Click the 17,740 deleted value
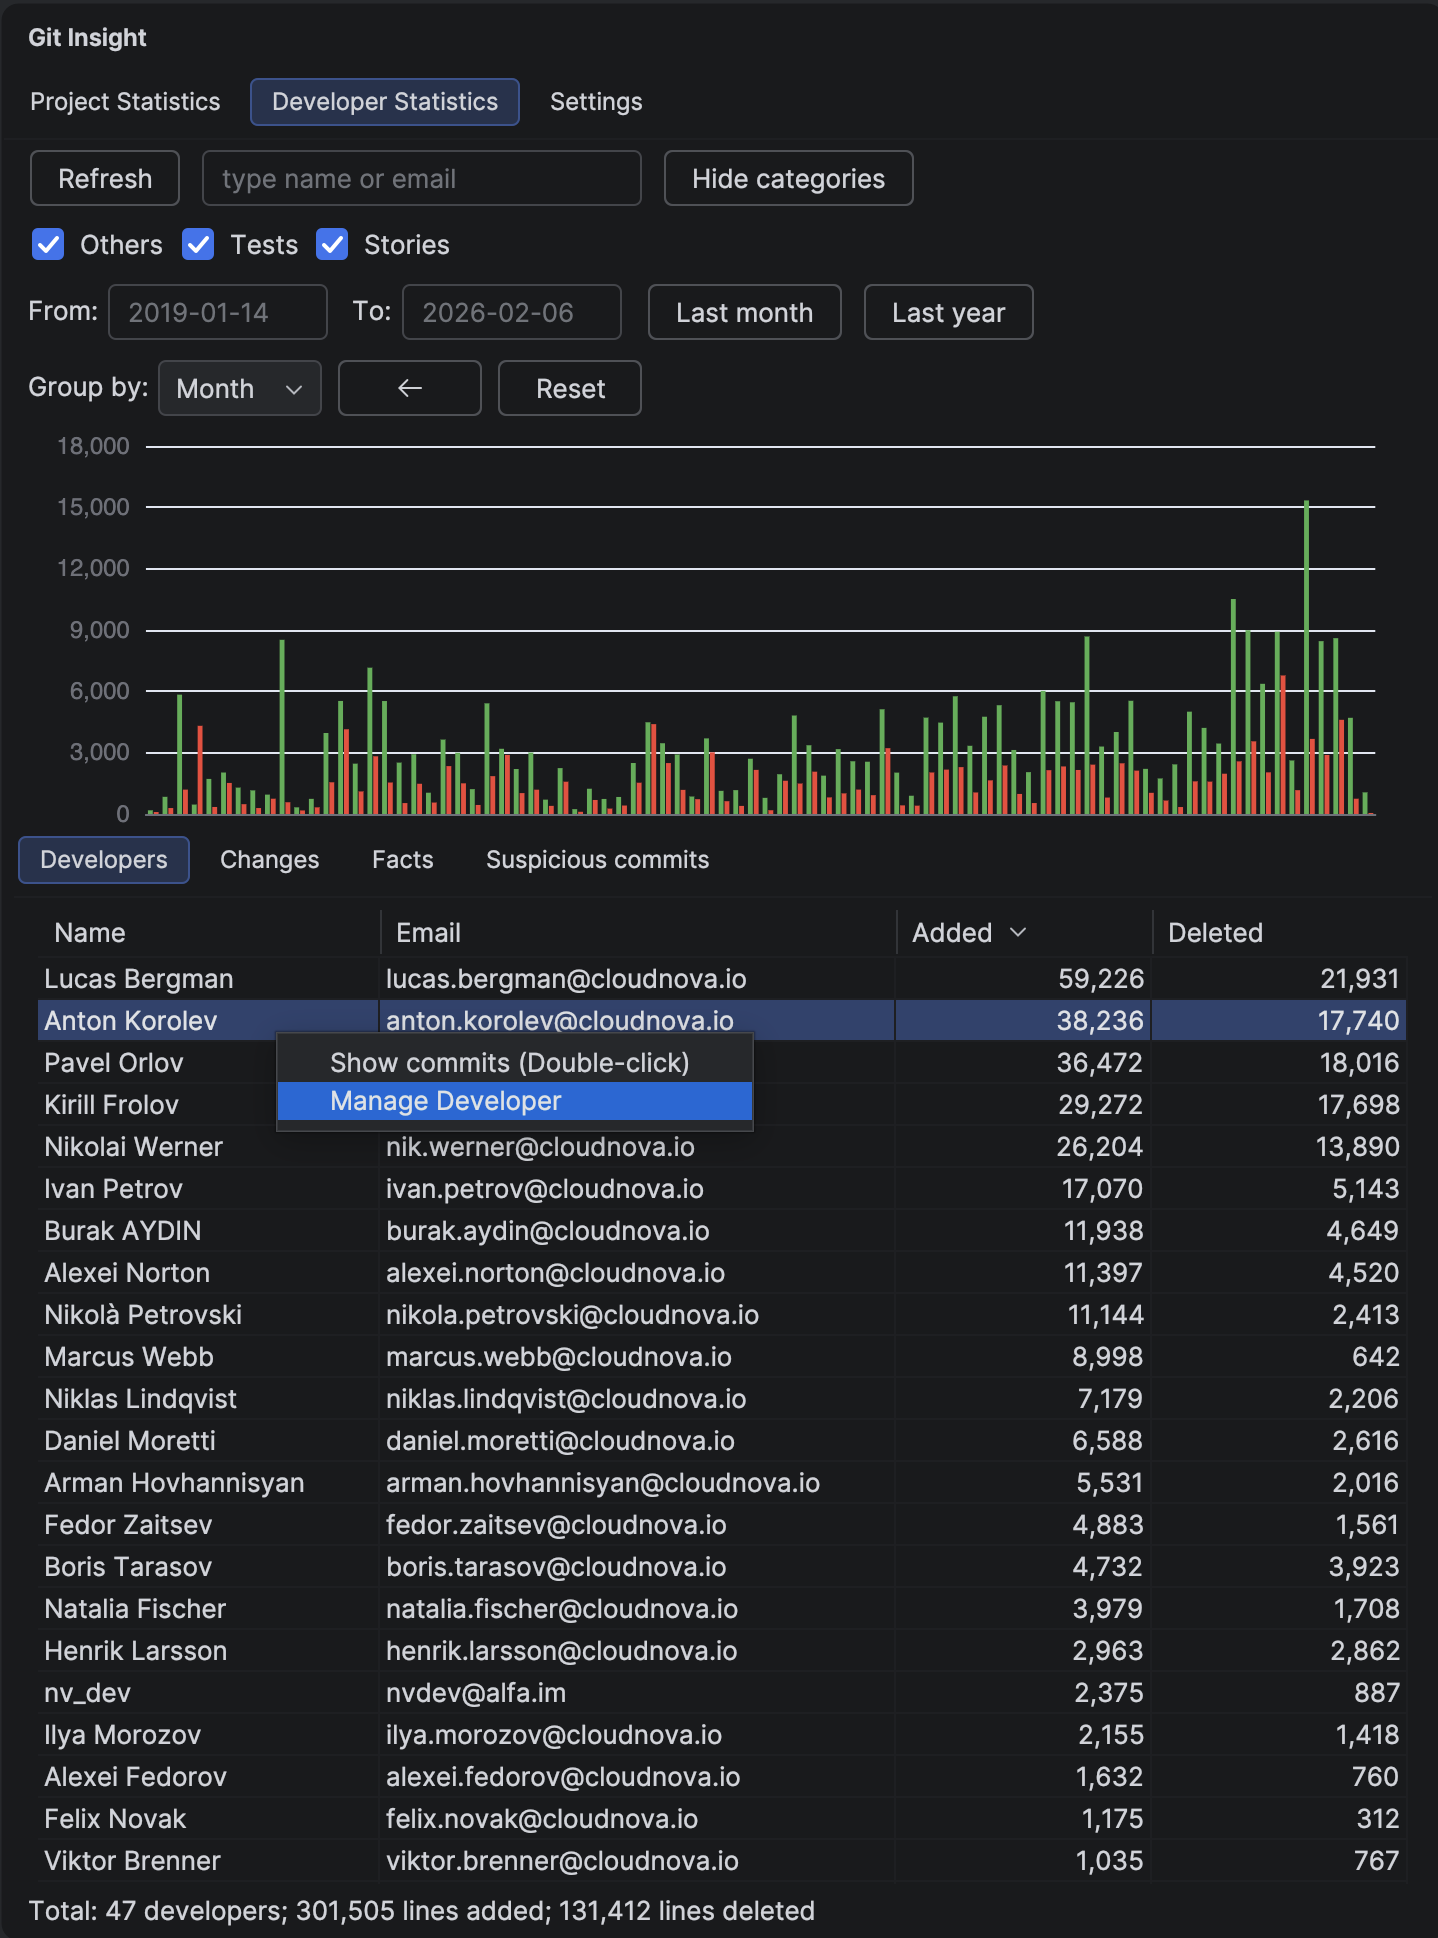 coord(1358,1020)
